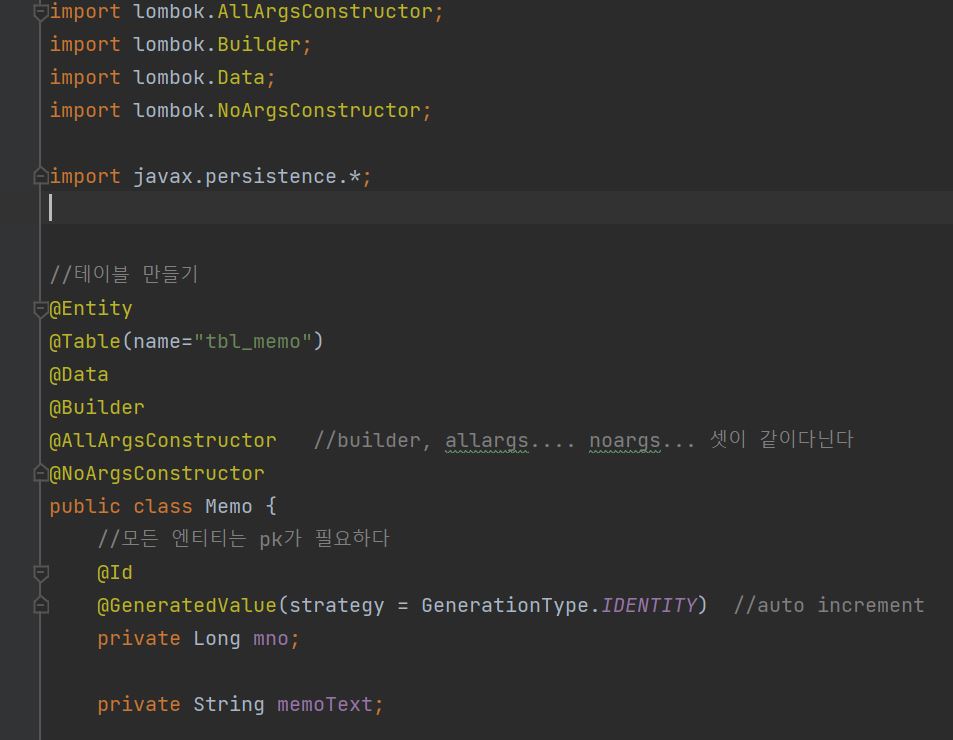953x740 pixels.
Task: Click the comment '//모든 엔티티는 pk가 필요하다'
Action: pos(243,538)
